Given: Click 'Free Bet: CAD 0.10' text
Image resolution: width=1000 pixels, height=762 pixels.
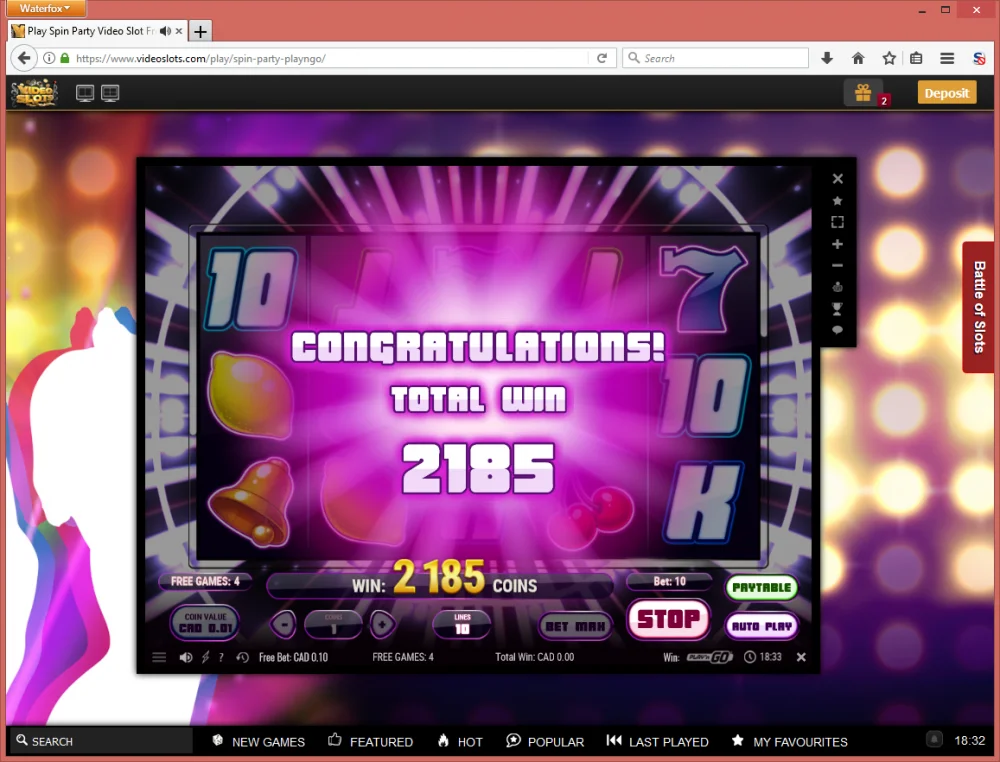Looking at the screenshot, I should click(x=293, y=657).
